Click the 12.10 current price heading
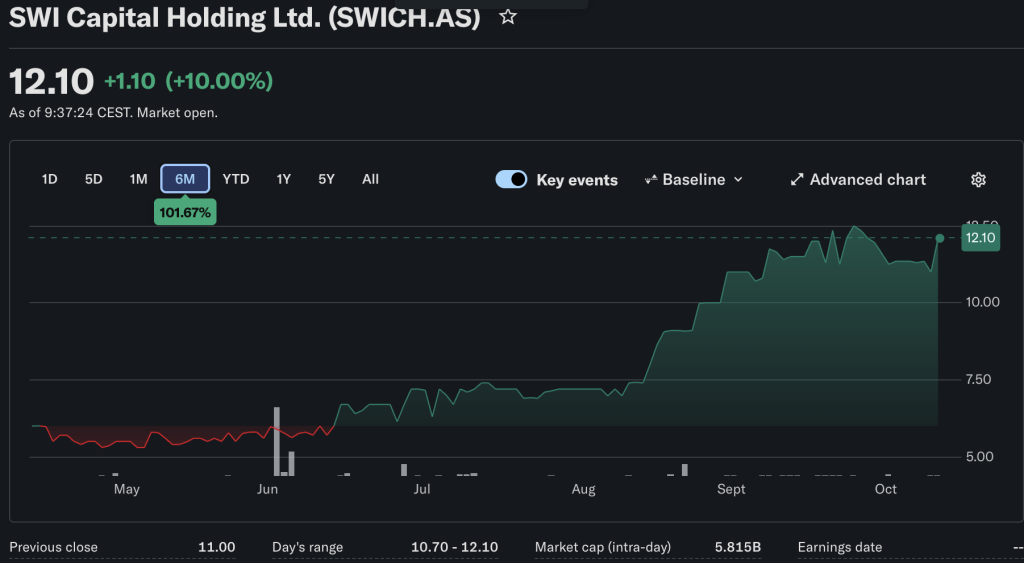Viewport: 1024px width, 563px height. (x=52, y=82)
